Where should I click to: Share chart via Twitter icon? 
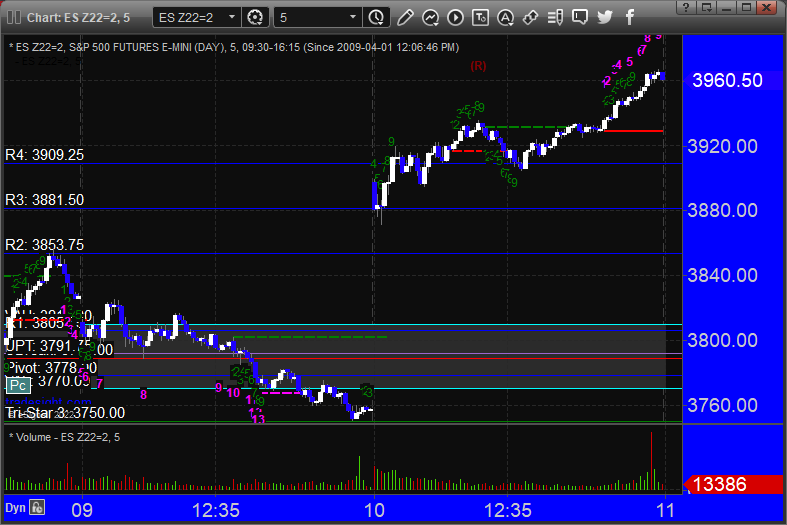pos(605,18)
